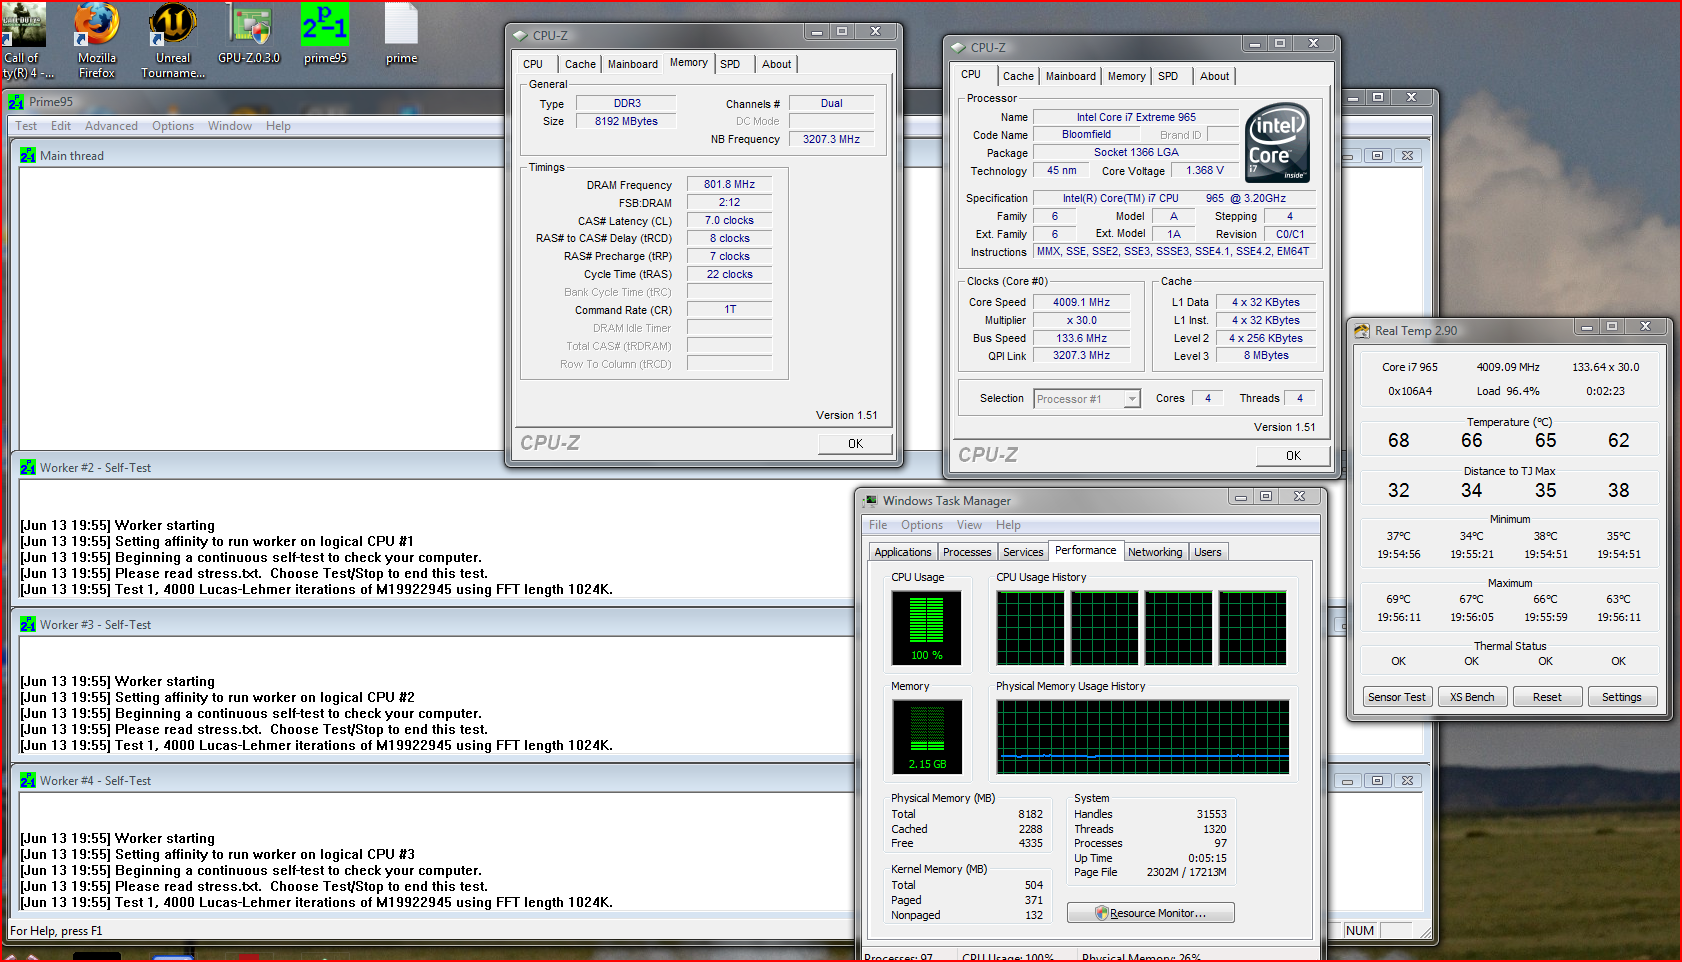Open the prime text file on the desktop
Image resolution: width=1682 pixels, height=962 pixels.
[401, 35]
